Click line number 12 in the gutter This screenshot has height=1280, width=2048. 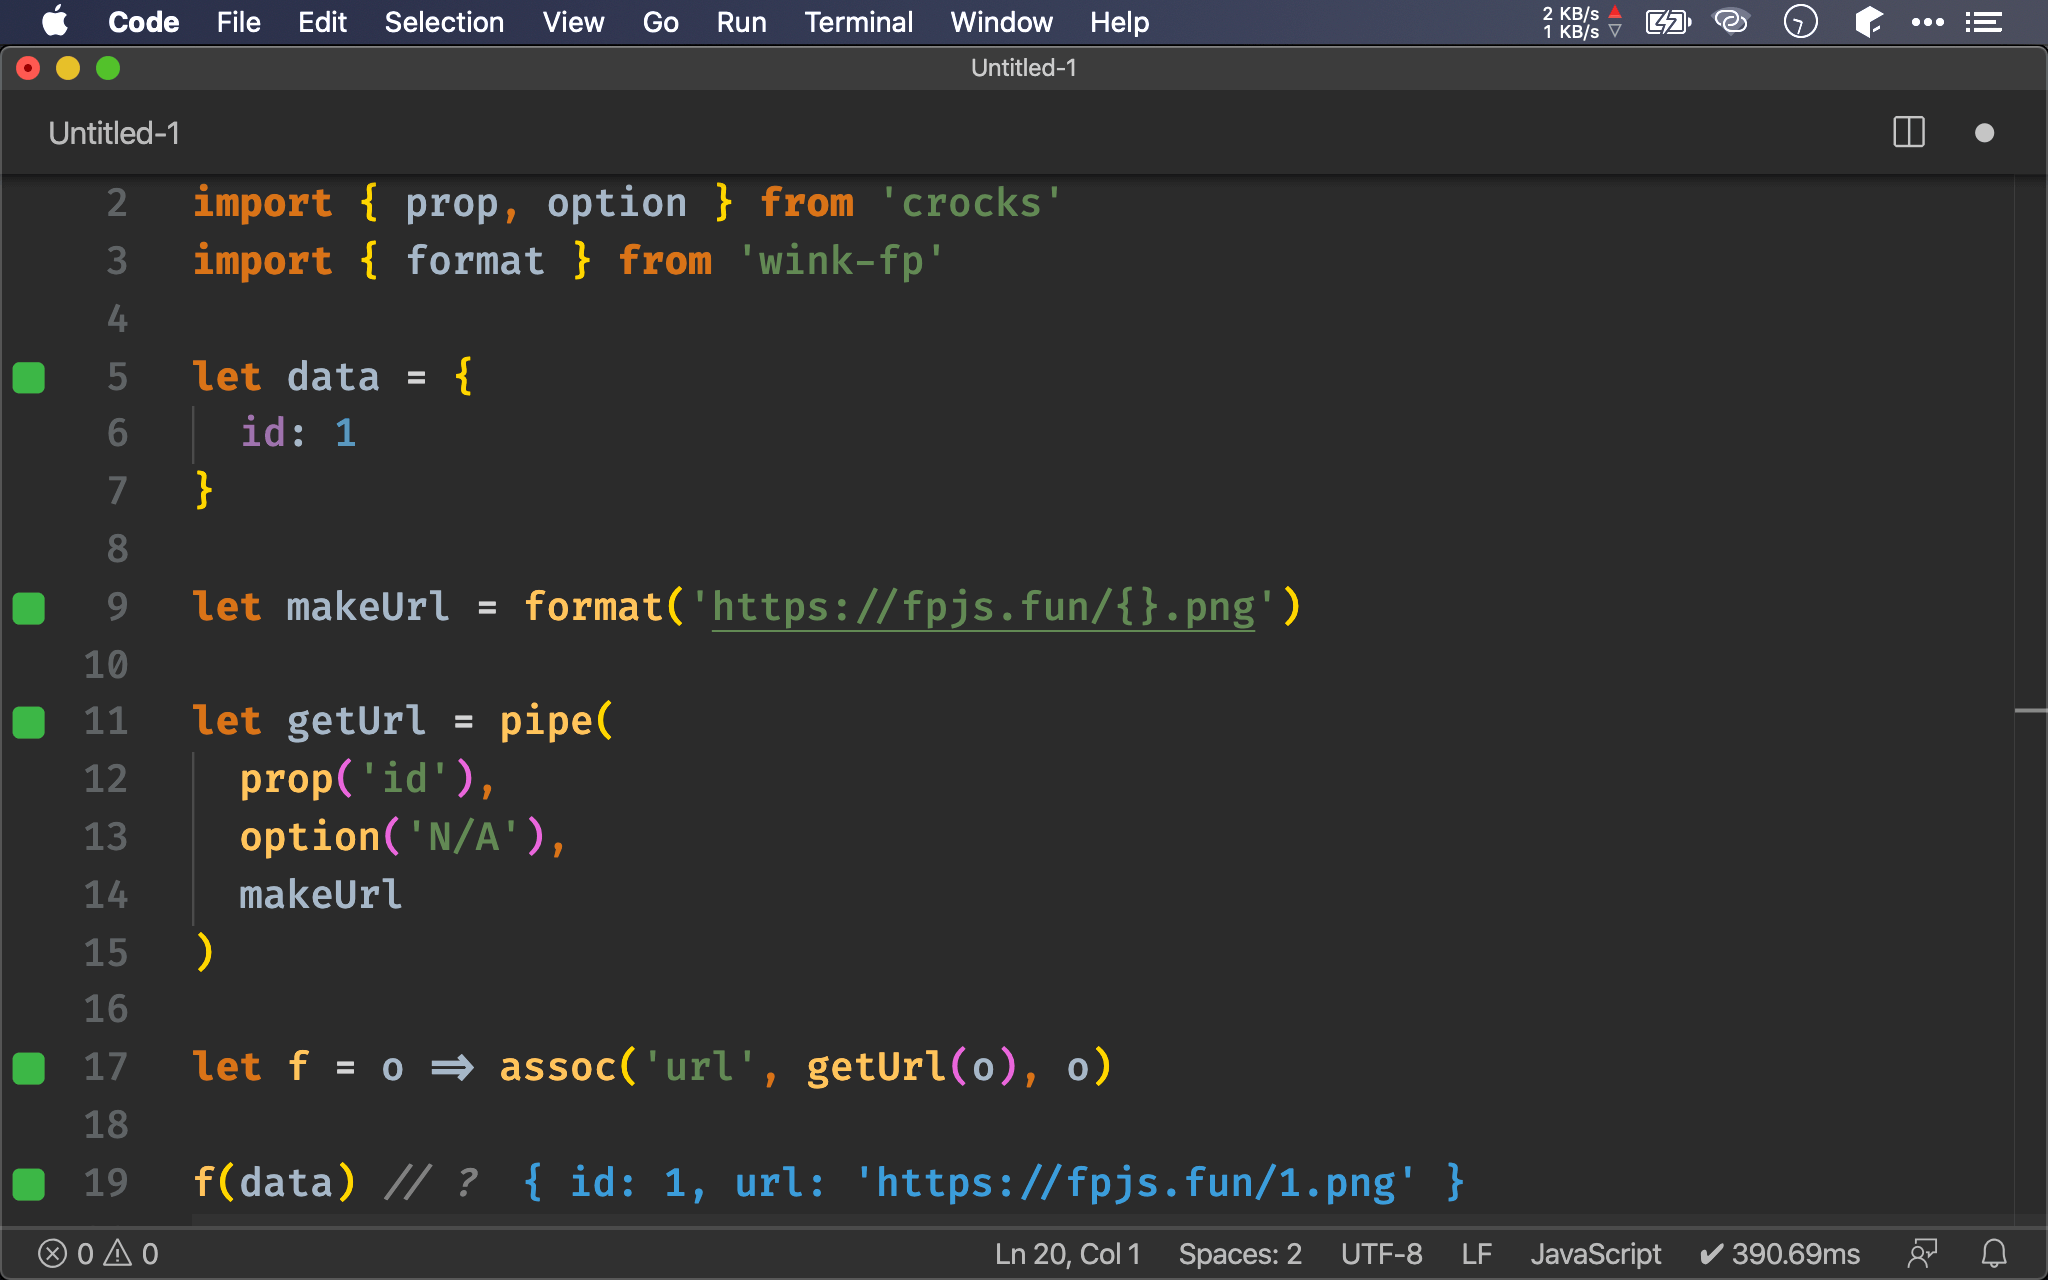point(106,779)
